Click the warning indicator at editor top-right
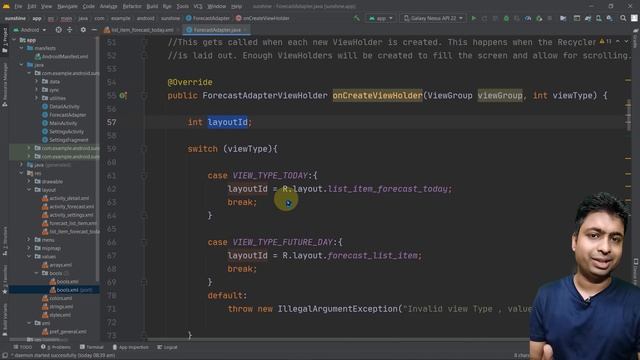Screen dimensions: 640x360 (x=604, y=41)
